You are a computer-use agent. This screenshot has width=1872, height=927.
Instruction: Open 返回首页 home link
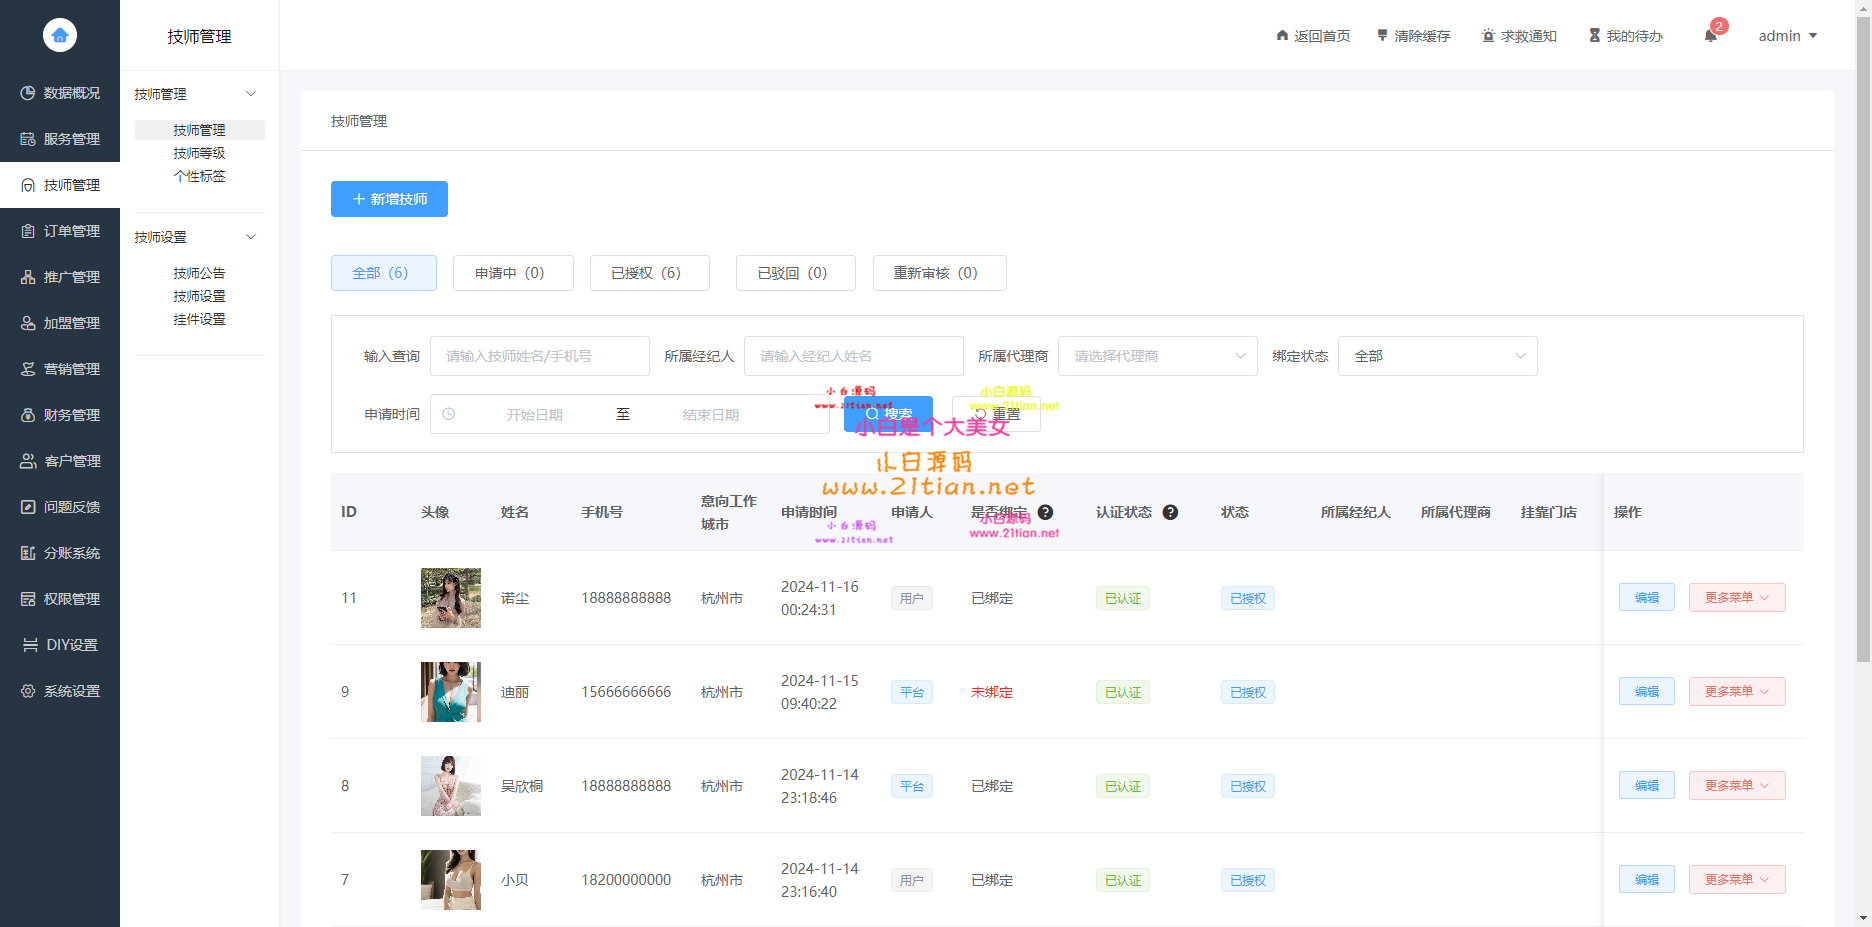[x=1313, y=36]
